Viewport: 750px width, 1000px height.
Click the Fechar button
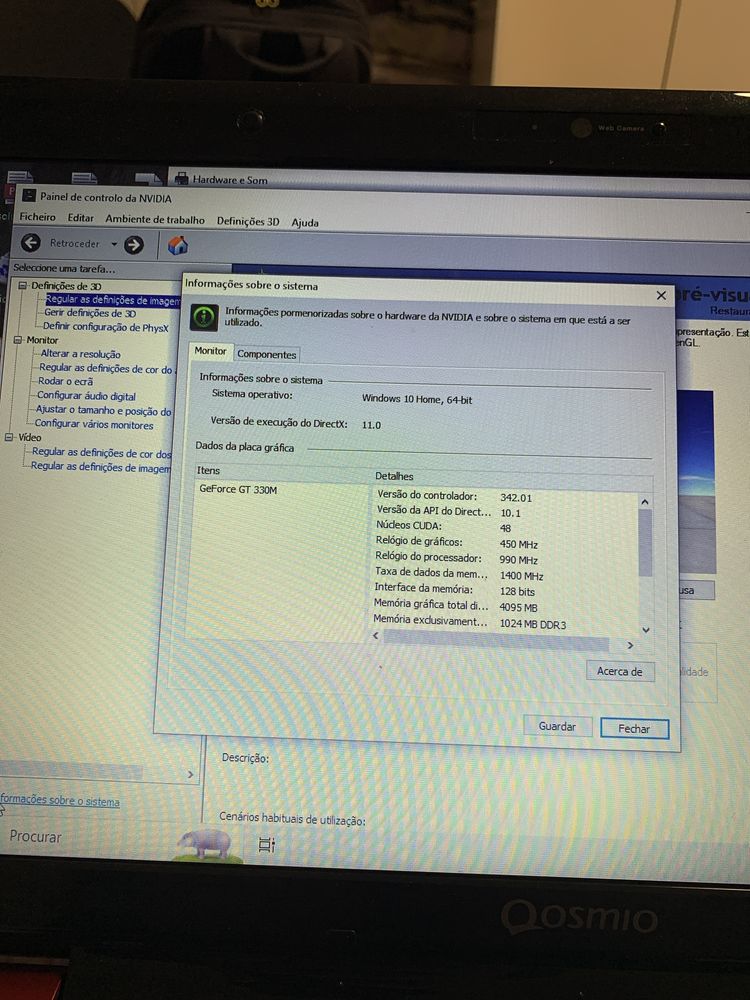tap(634, 728)
